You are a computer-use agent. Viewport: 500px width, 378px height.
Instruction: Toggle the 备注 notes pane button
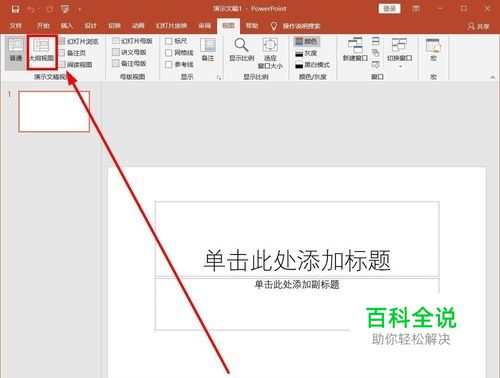[x=208, y=50]
